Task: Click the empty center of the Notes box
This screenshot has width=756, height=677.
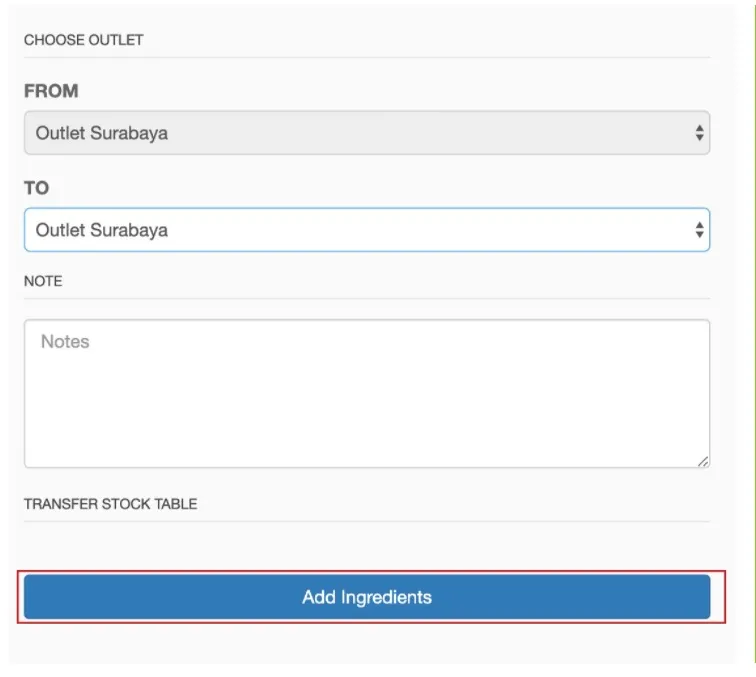Action: pyautogui.click(x=367, y=393)
